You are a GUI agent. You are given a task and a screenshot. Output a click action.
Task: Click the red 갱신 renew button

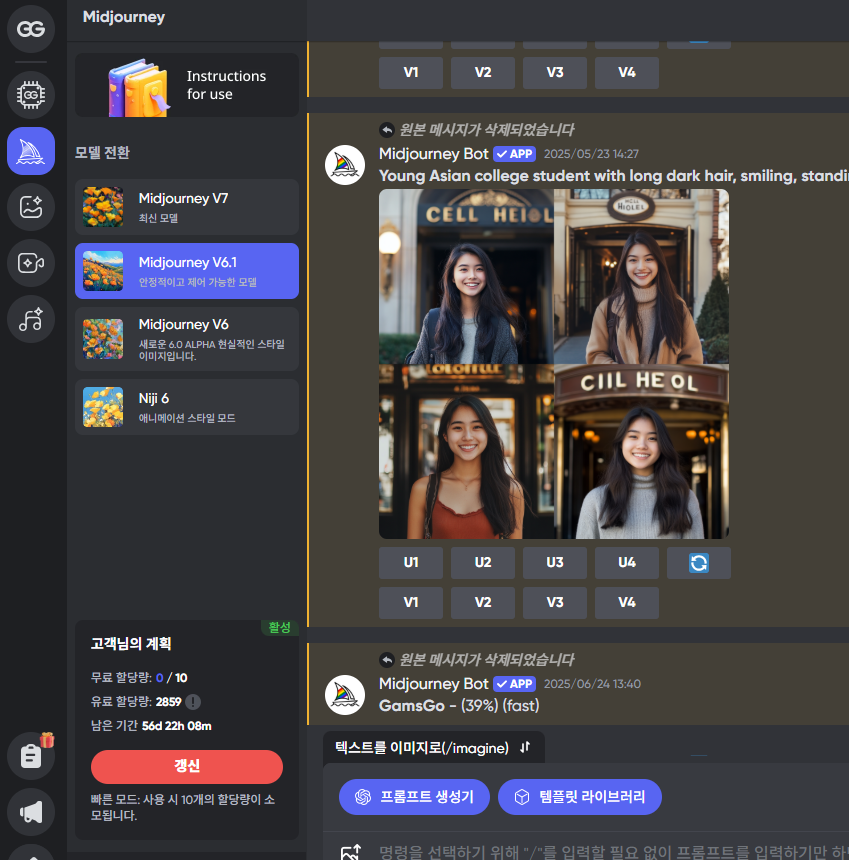pos(187,767)
